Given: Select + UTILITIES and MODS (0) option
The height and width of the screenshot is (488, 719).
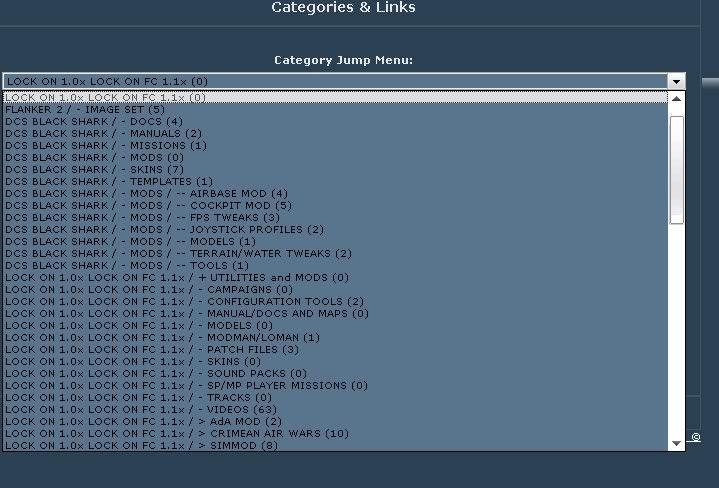Looking at the screenshot, I should (335, 277).
